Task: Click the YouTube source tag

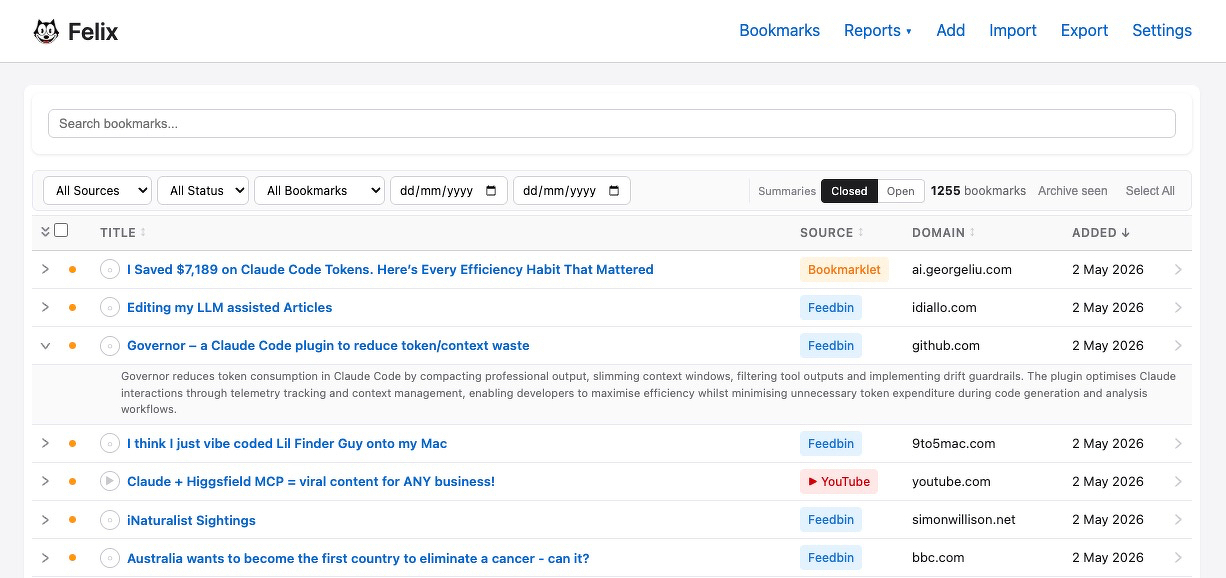Action: tap(839, 481)
